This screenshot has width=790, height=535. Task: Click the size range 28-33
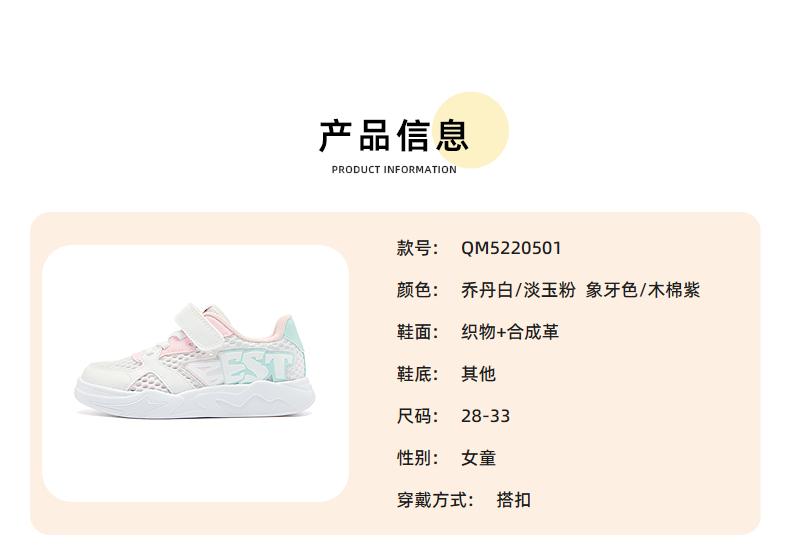485,416
